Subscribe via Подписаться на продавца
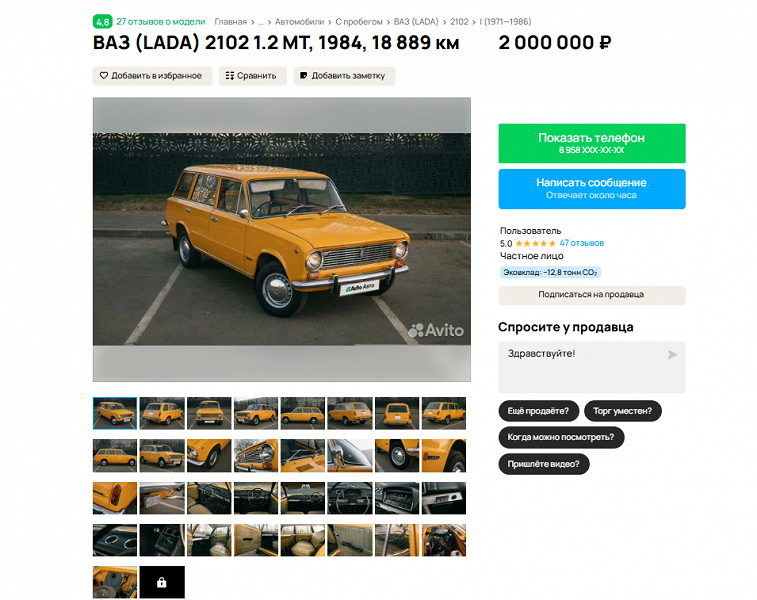757x600 pixels. (592, 295)
